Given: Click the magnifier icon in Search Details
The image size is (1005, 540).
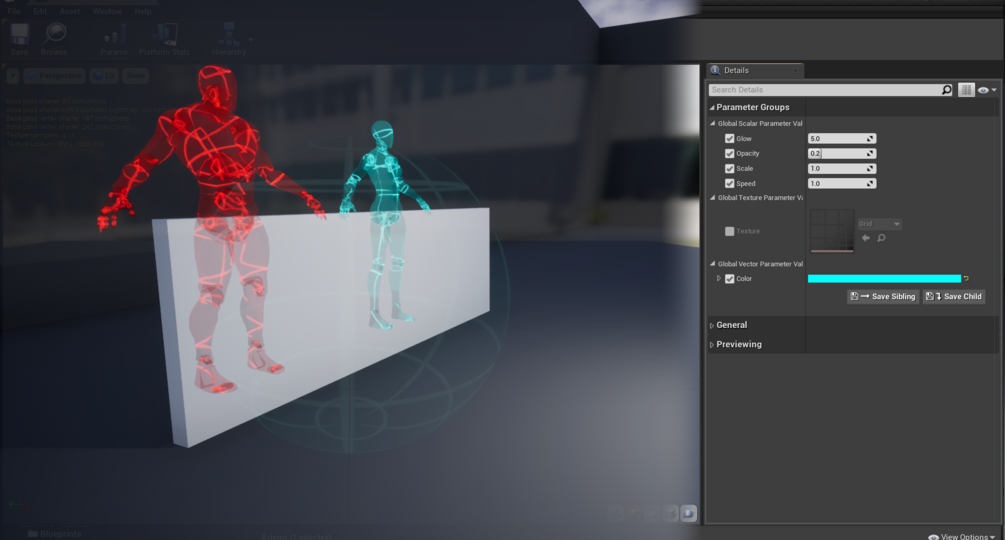Looking at the screenshot, I should [946, 90].
